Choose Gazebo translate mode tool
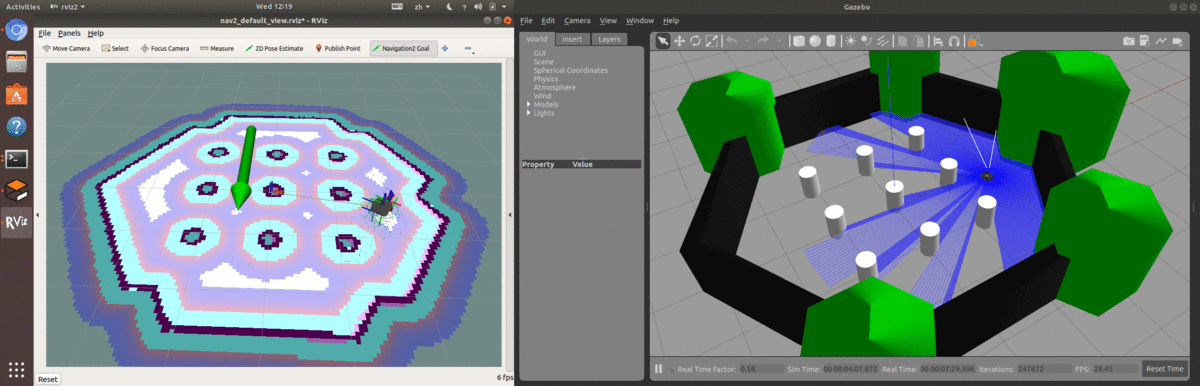The image size is (1200, 386). (x=680, y=41)
